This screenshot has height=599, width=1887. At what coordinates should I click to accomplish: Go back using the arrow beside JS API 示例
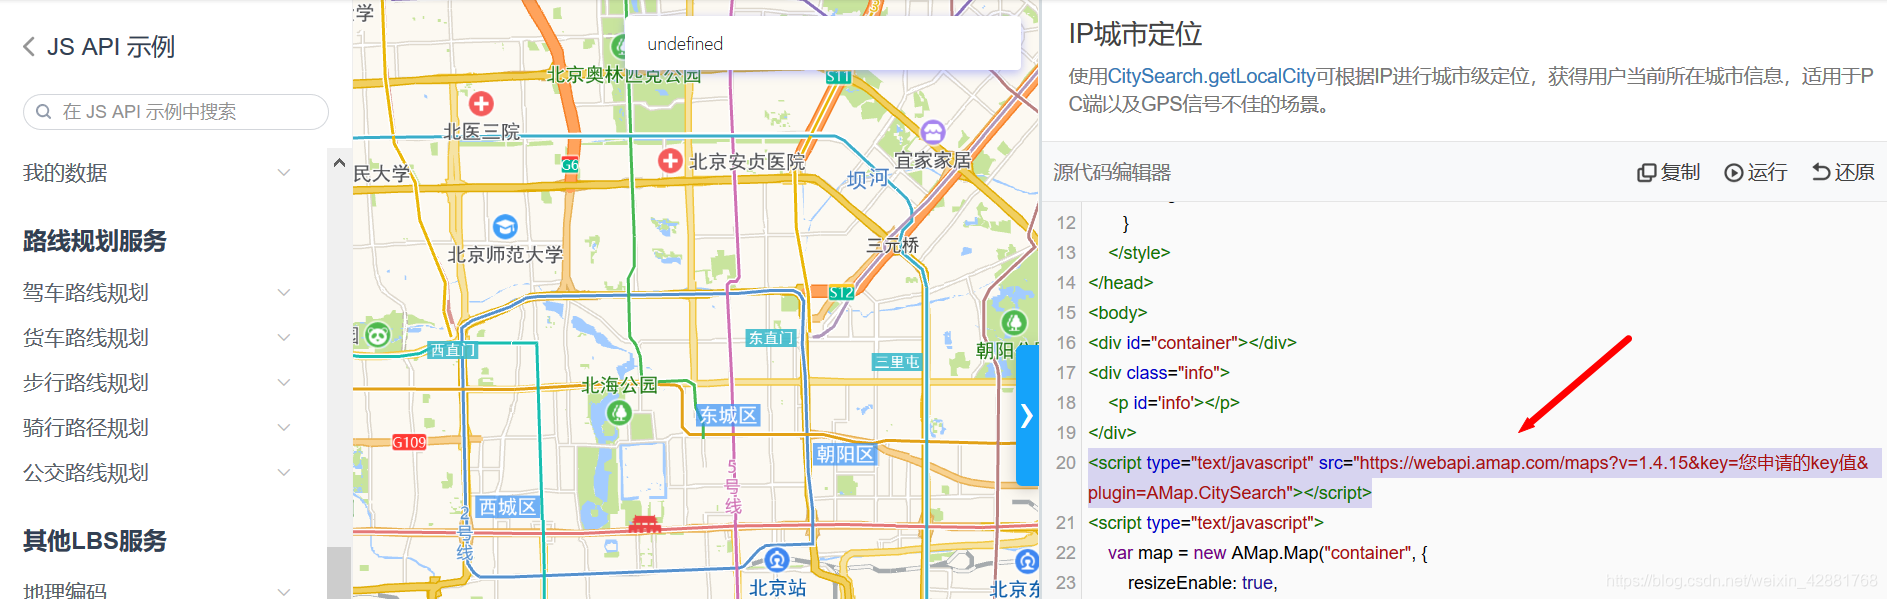coord(29,47)
